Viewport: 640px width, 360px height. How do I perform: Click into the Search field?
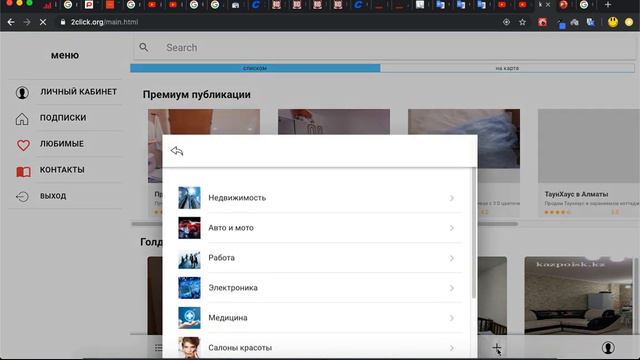point(384,48)
